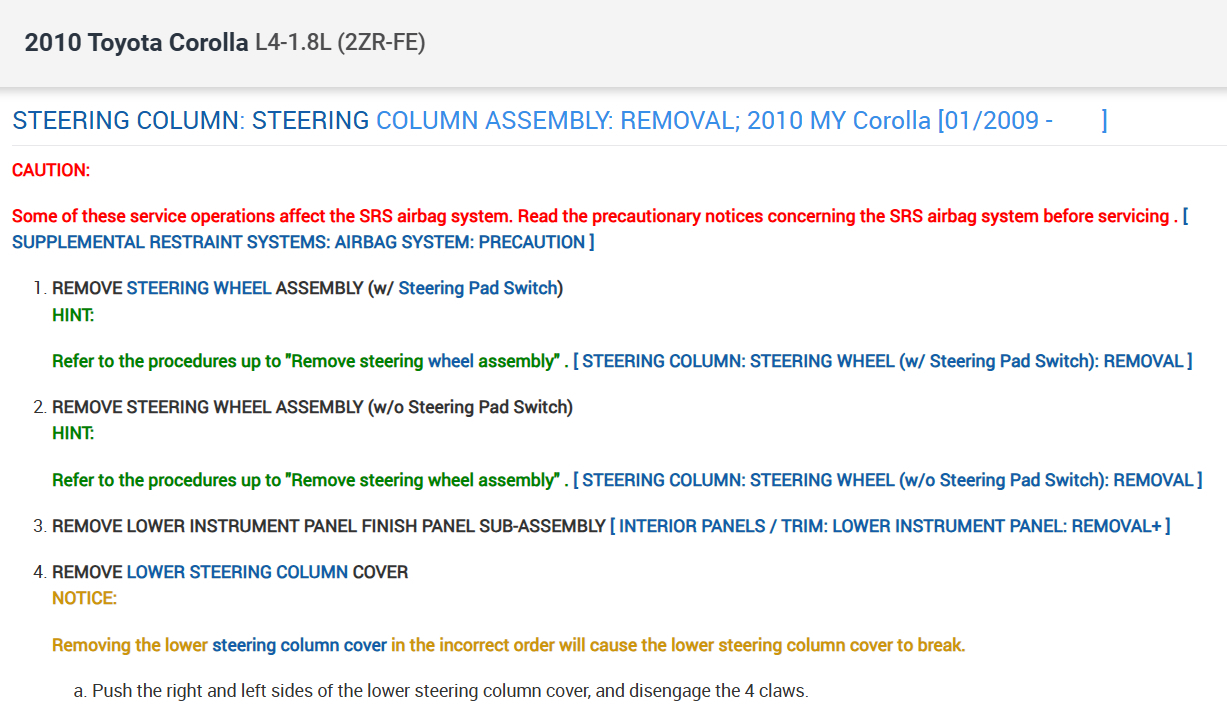Click the HINT label under step 2
This screenshot has width=1227, height=711.
coord(73,433)
